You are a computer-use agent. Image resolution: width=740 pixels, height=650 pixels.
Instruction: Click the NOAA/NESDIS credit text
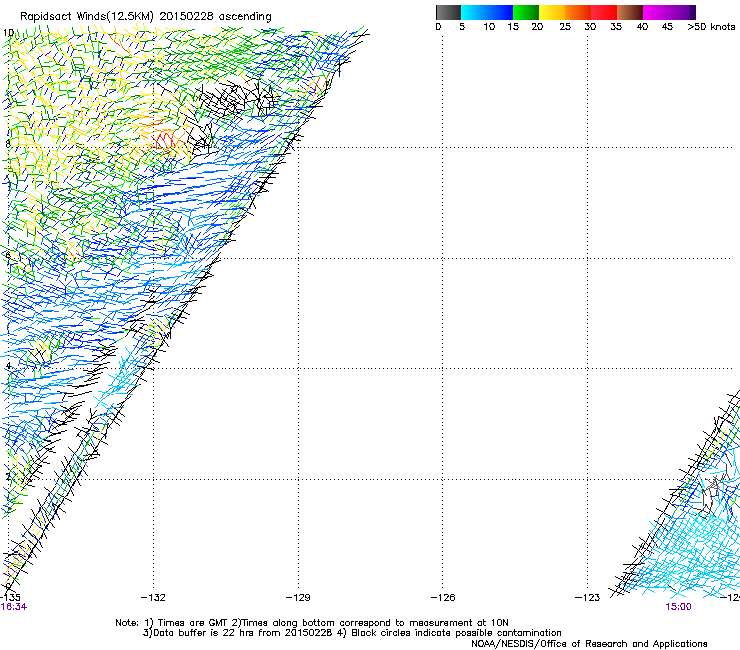(x=589, y=644)
